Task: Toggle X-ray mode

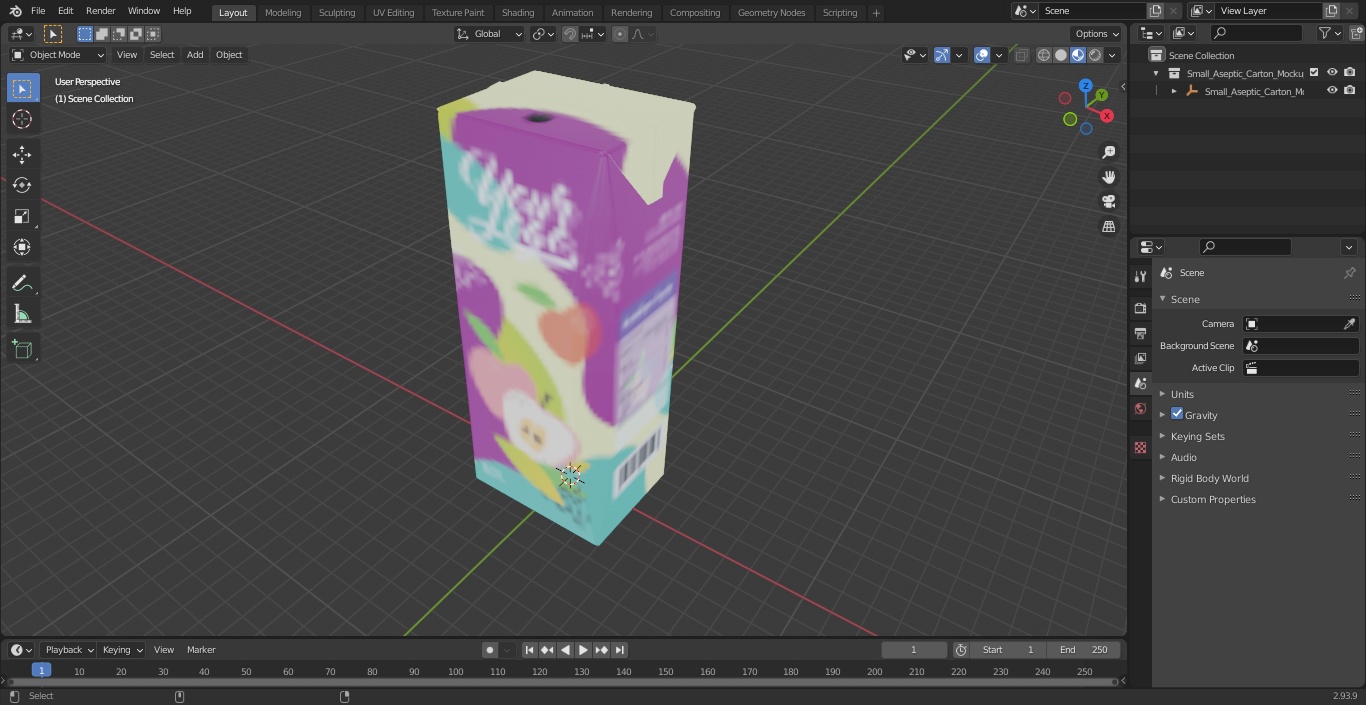Action: tap(1021, 55)
